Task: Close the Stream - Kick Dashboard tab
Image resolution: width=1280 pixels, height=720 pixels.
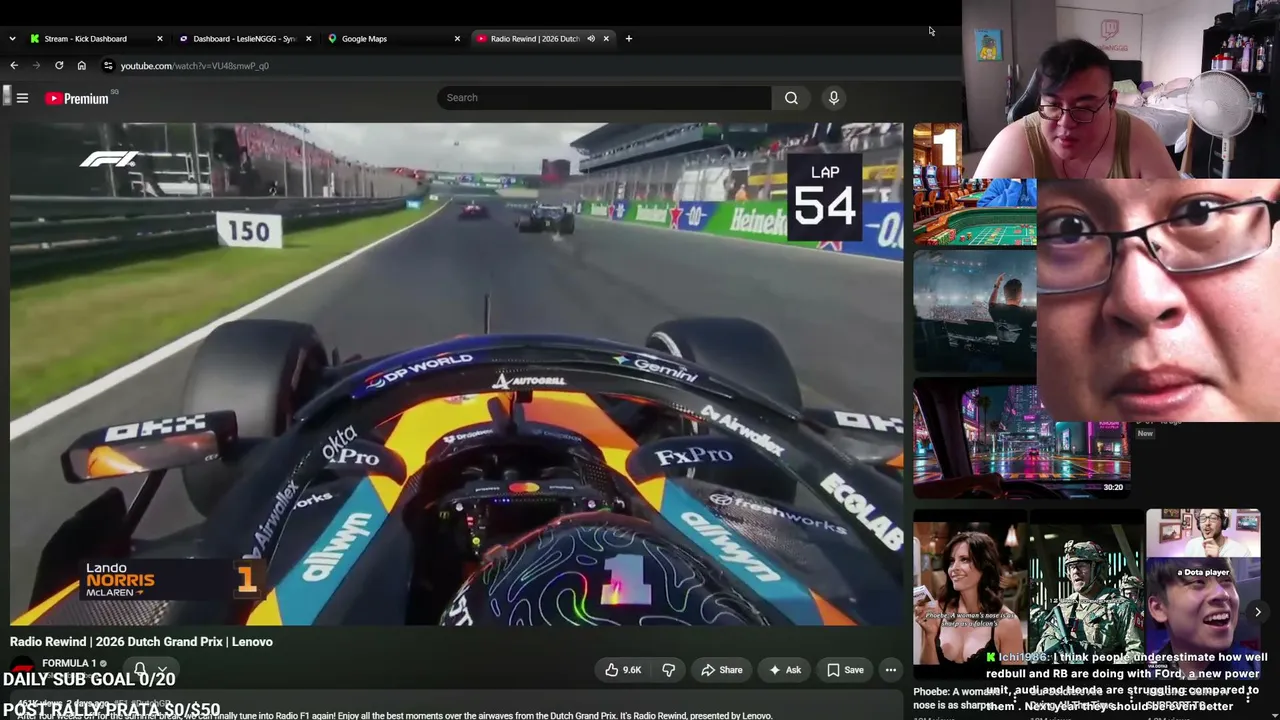Action: click(160, 38)
